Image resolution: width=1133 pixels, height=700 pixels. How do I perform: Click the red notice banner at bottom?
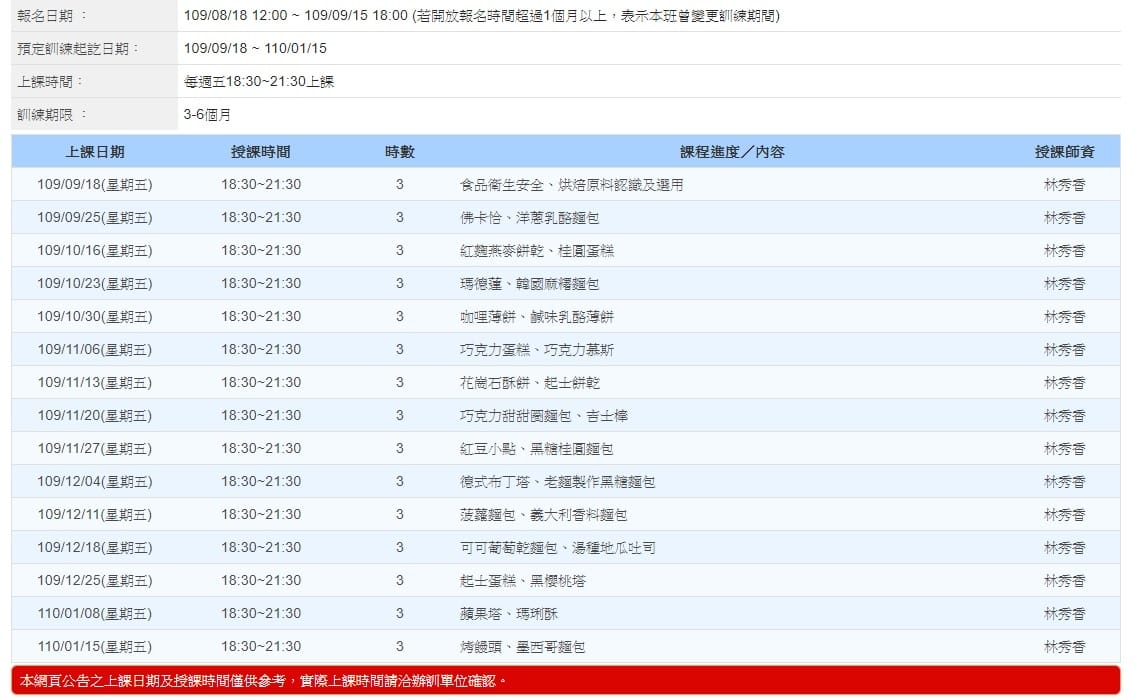tap(566, 681)
